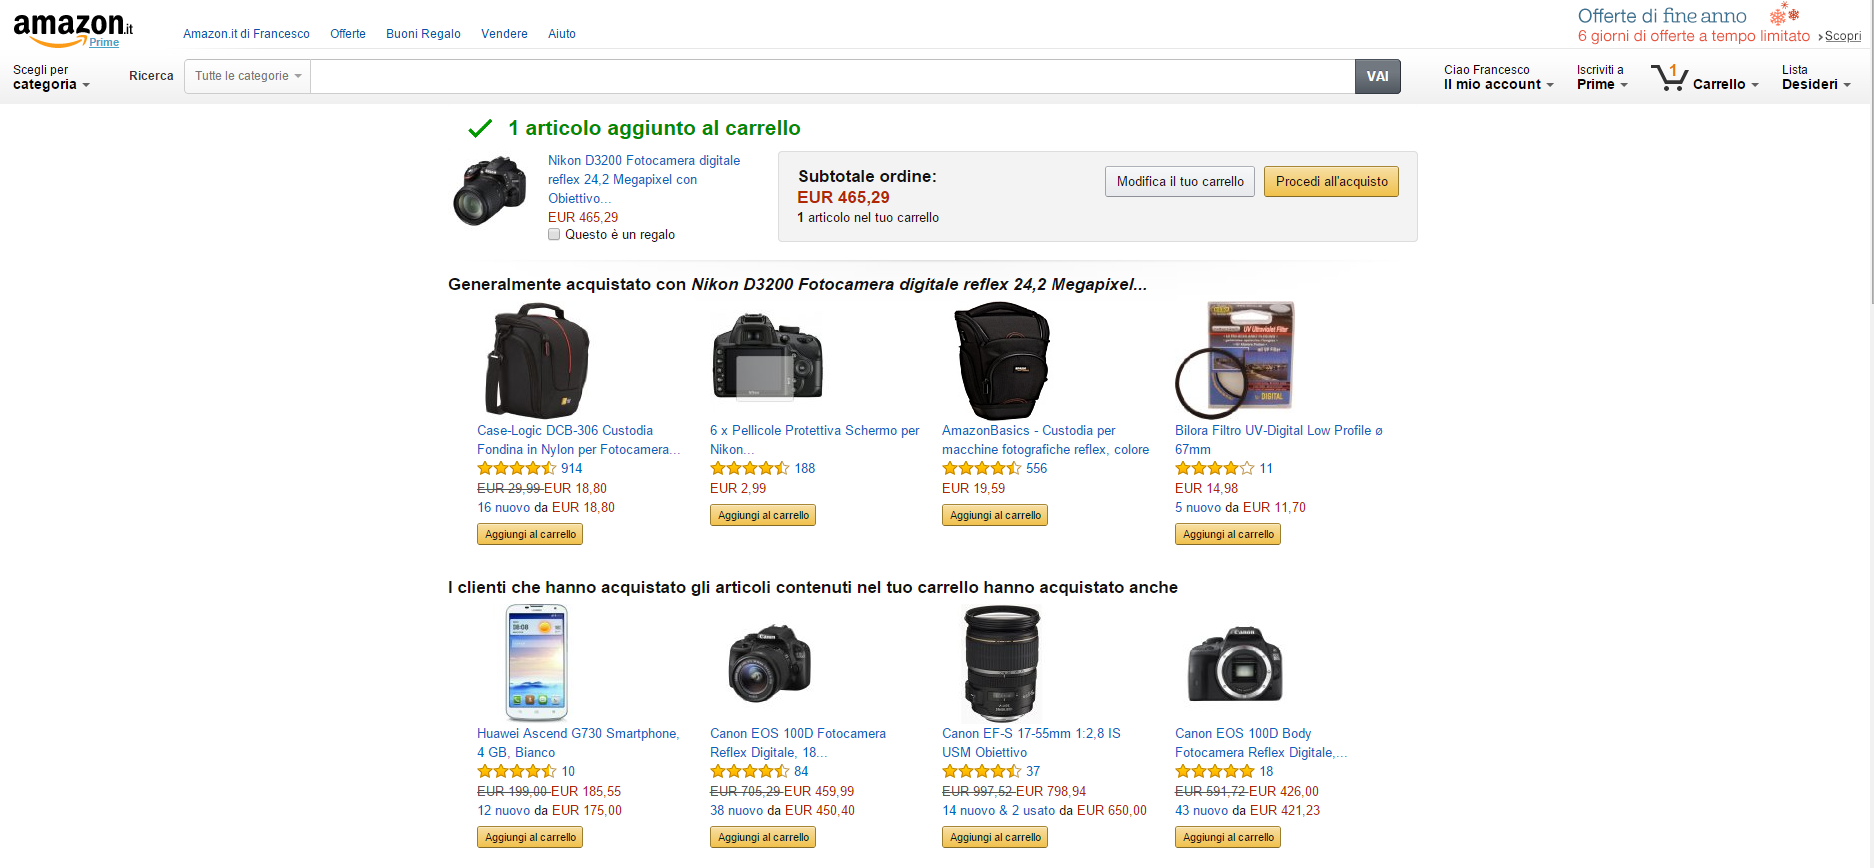Image resolution: width=1874 pixels, height=868 pixels.
Task: Click the Nikon D3200 camera thumbnail
Action: click(x=490, y=190)
